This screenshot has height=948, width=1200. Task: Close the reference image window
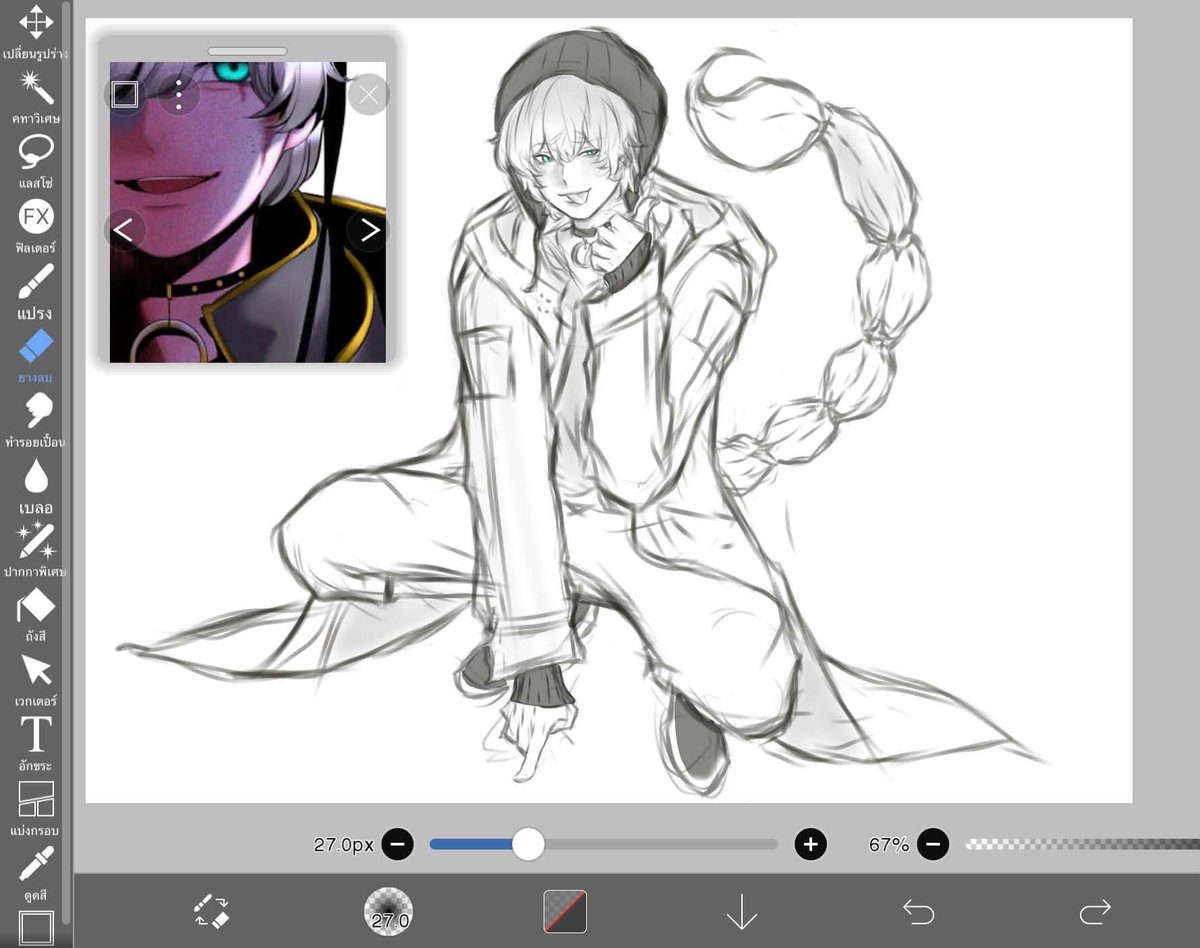(369, 95)
